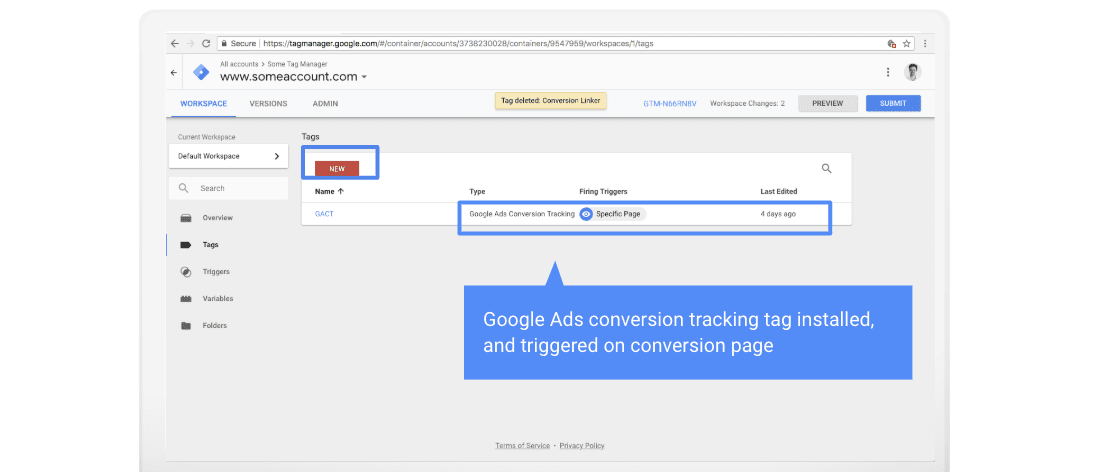
Task: Click the extension icon beside the bookmark star
Action: click(892, 43)
